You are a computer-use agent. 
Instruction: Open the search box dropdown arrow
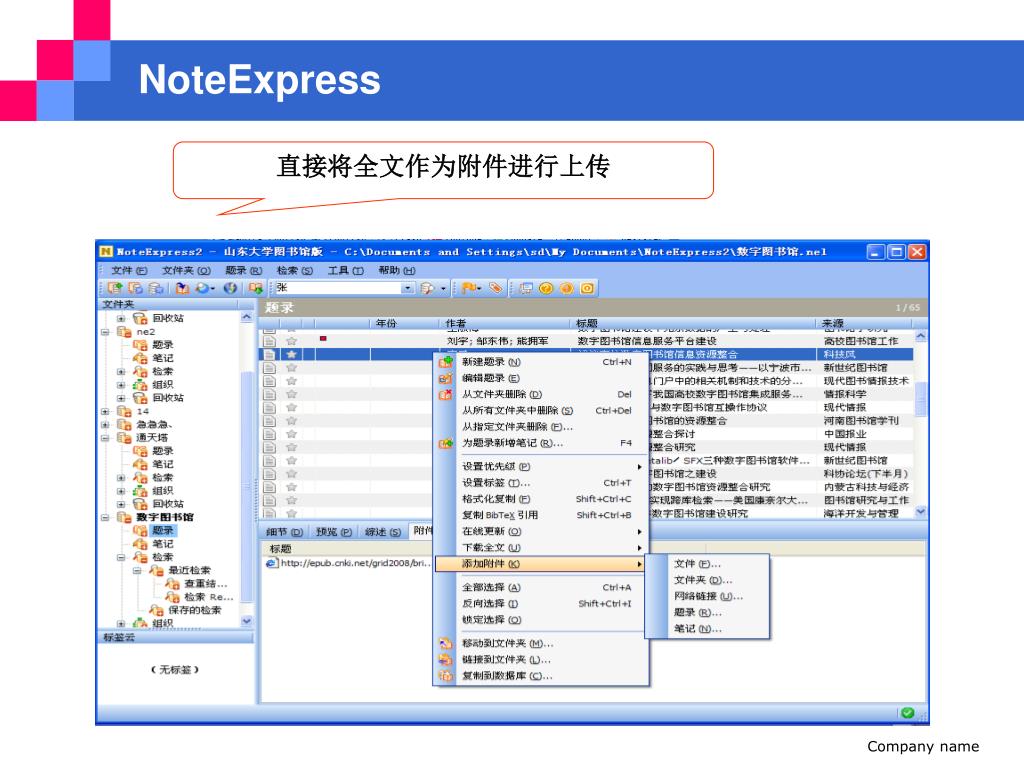pos(408,288)
